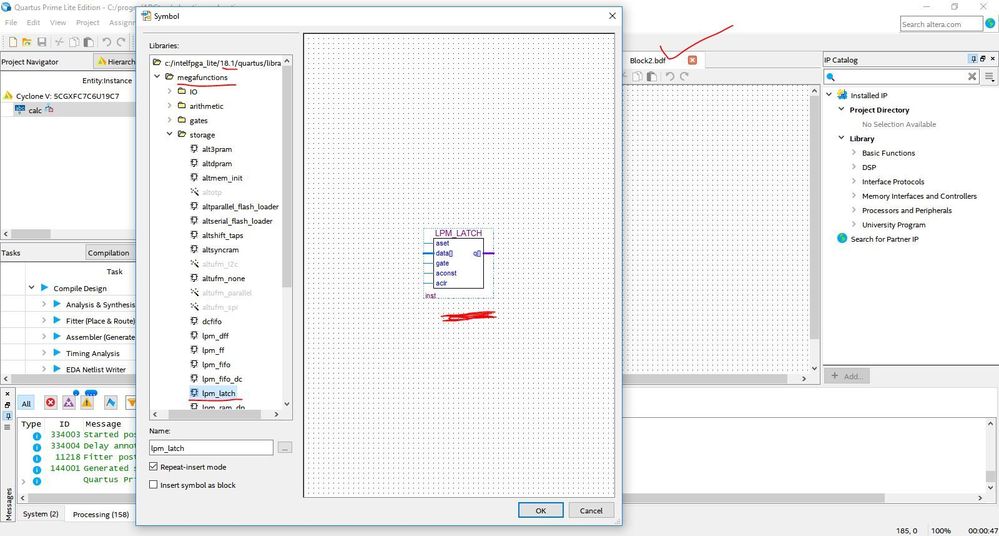Screen dimensions: 999x536
Task: Click the blue flag message filter icon
Action: point(111,403)
